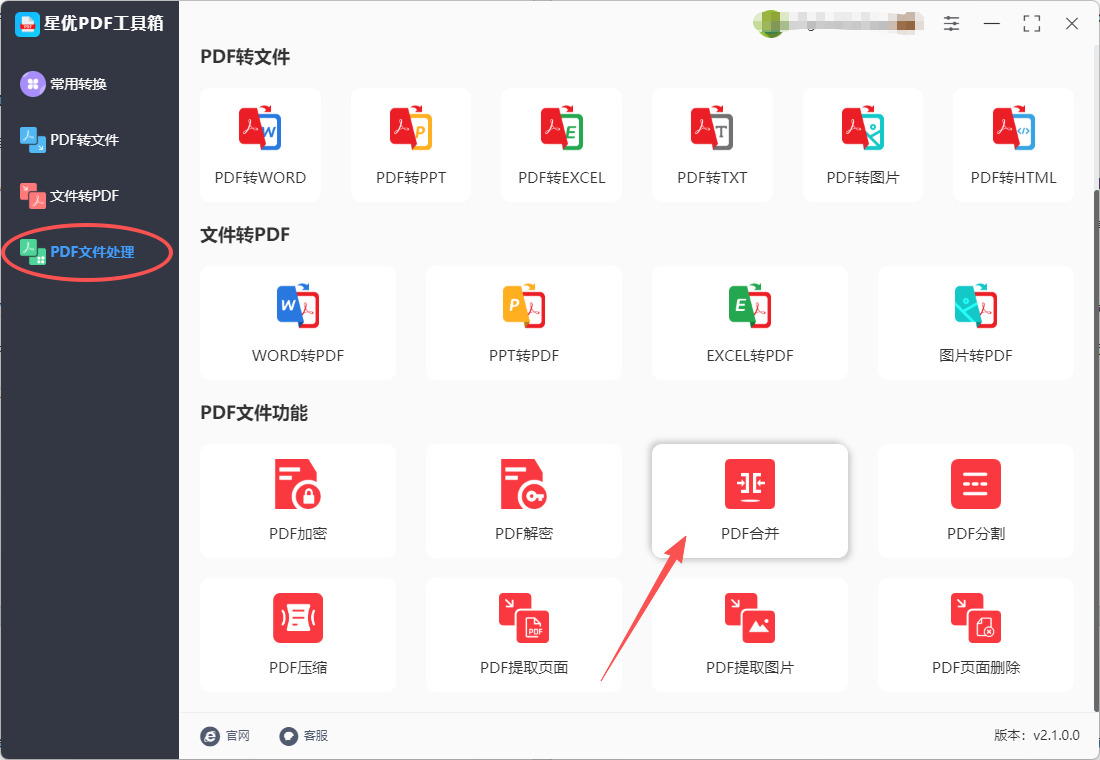Open the settings sliders icon in title bar
Image resolution: width=1100 pixels, height=760 pixels.
click(951, 24)
